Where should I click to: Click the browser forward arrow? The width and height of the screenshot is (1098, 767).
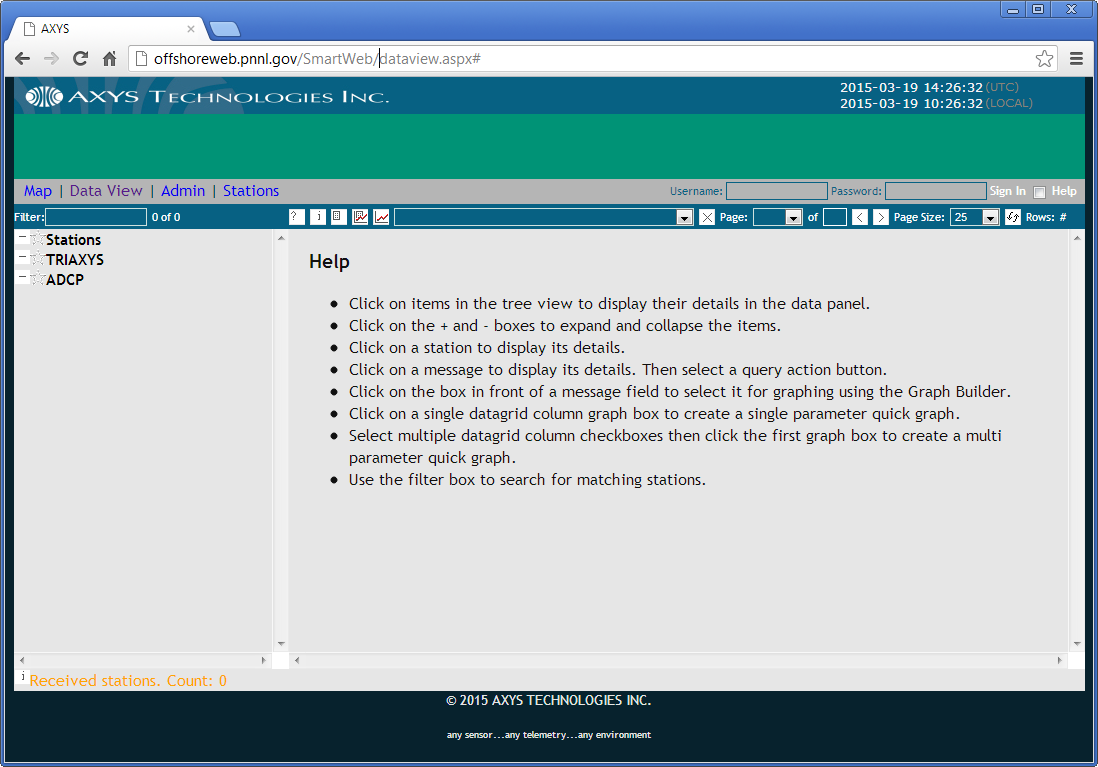pos(51,59)
